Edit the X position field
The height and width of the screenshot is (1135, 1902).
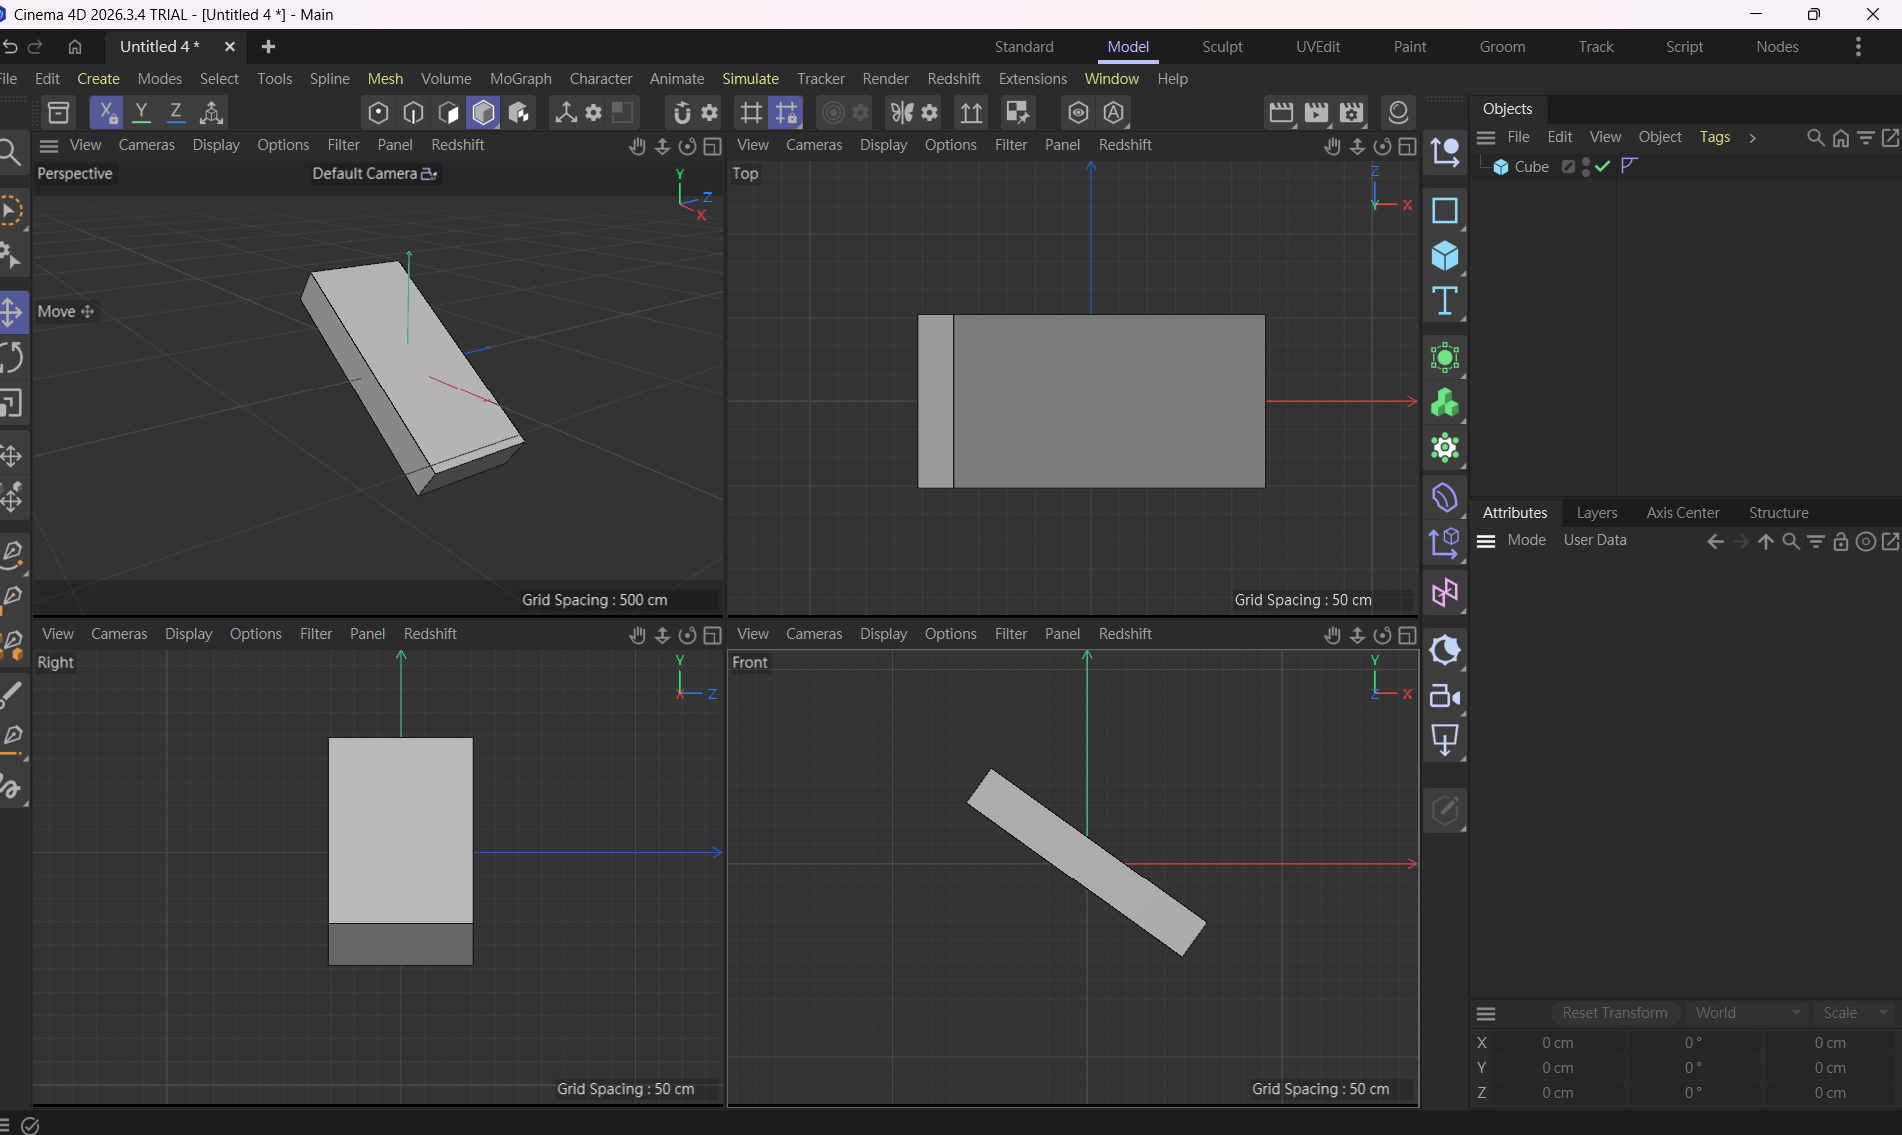point(1556,1043)
